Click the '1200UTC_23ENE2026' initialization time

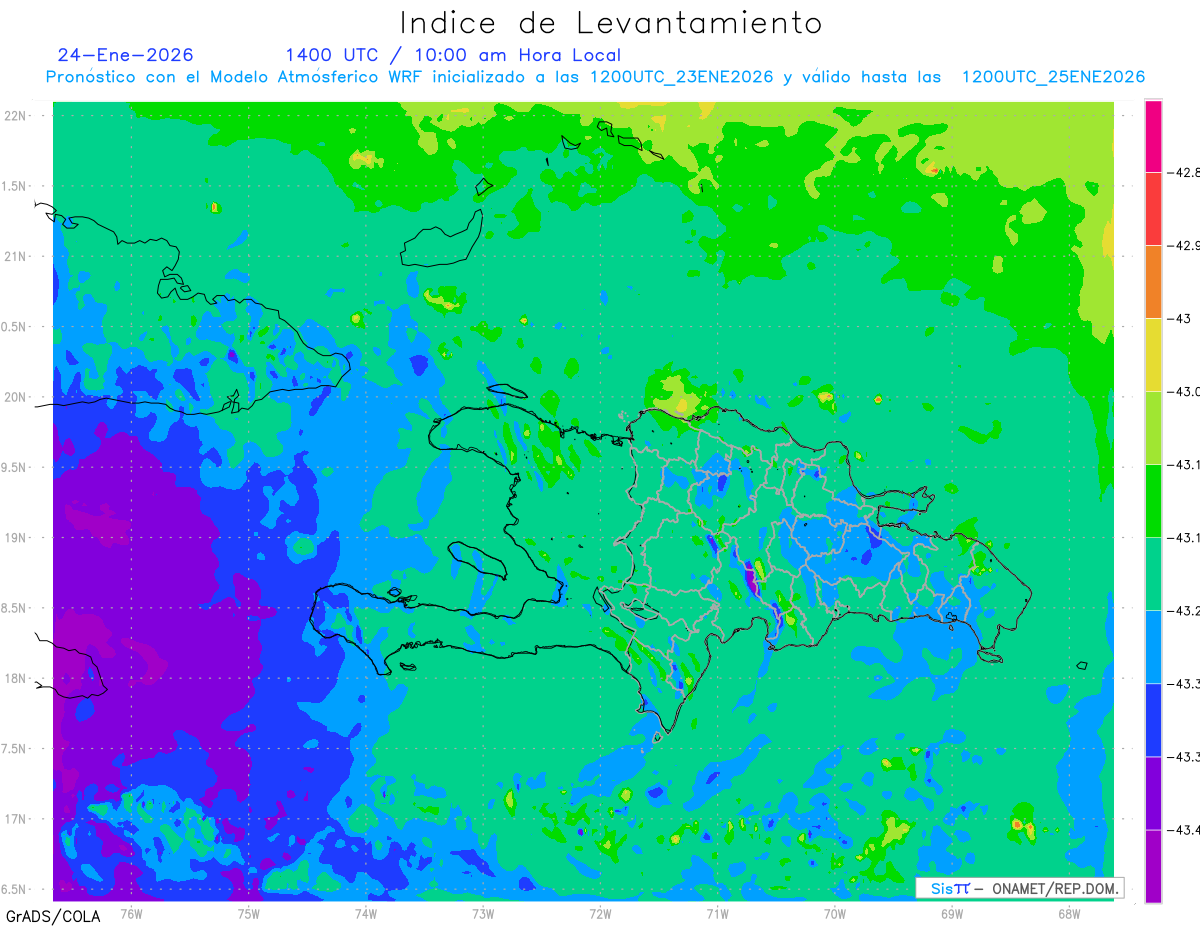pyautogui.click(x=681, y=77)
